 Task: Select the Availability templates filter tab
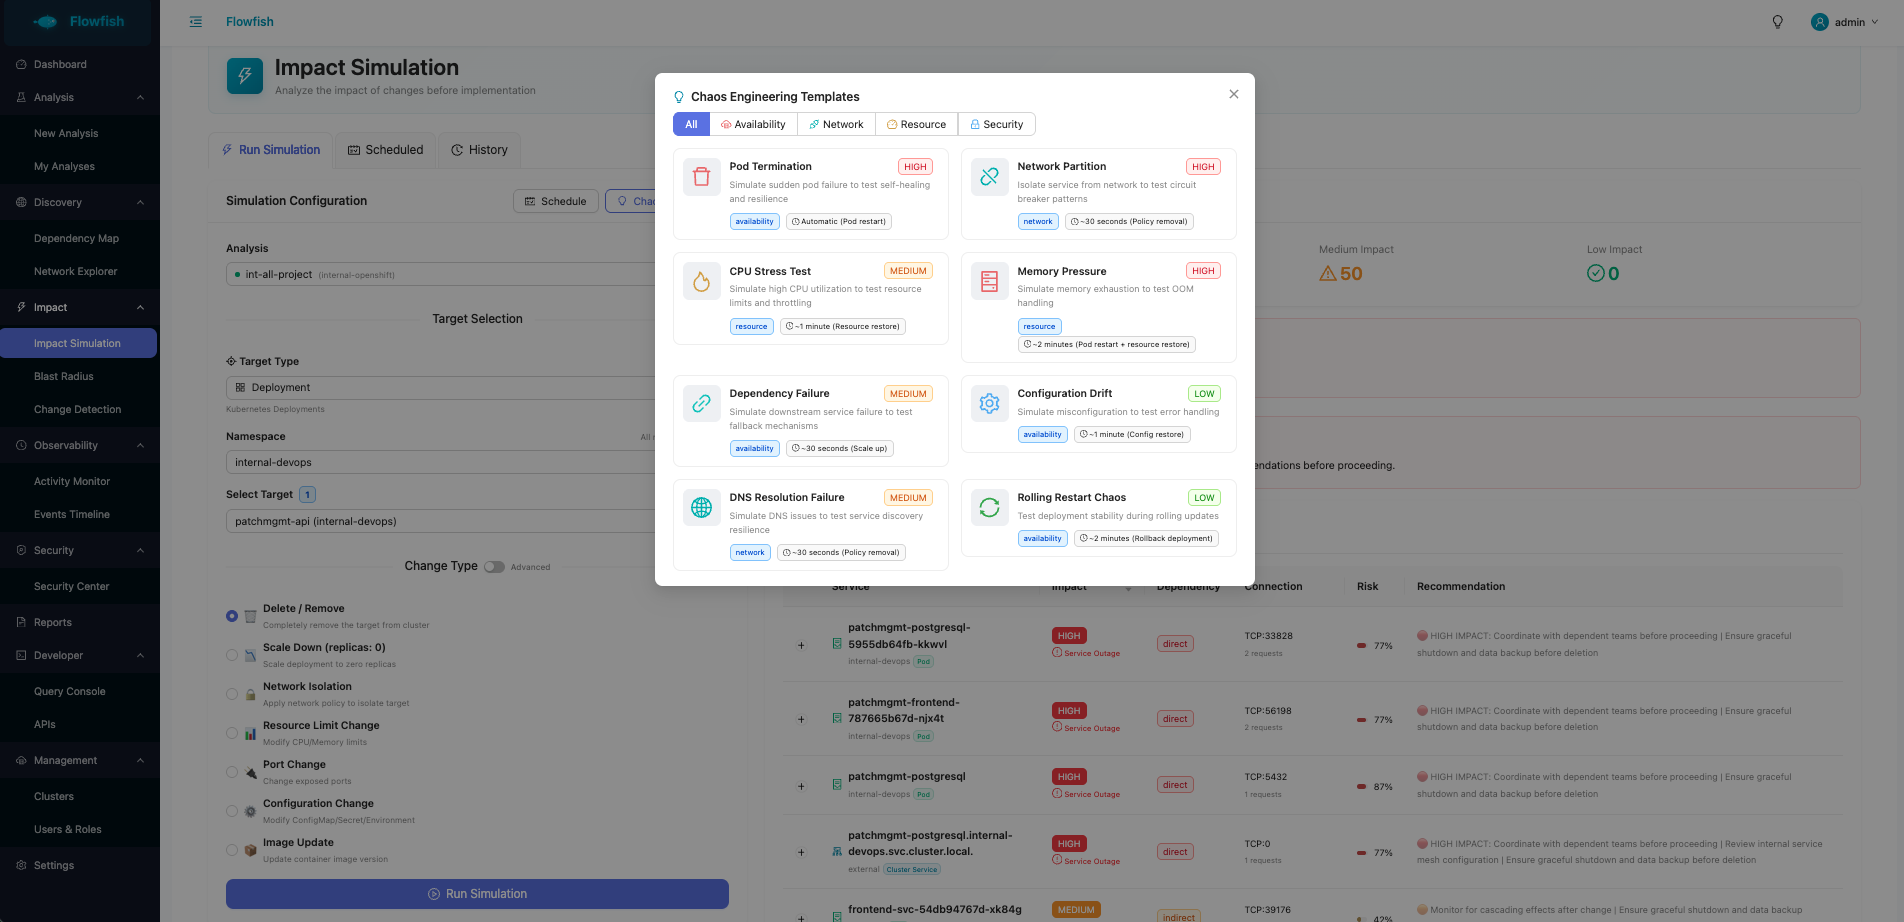[x=753, y=124]
